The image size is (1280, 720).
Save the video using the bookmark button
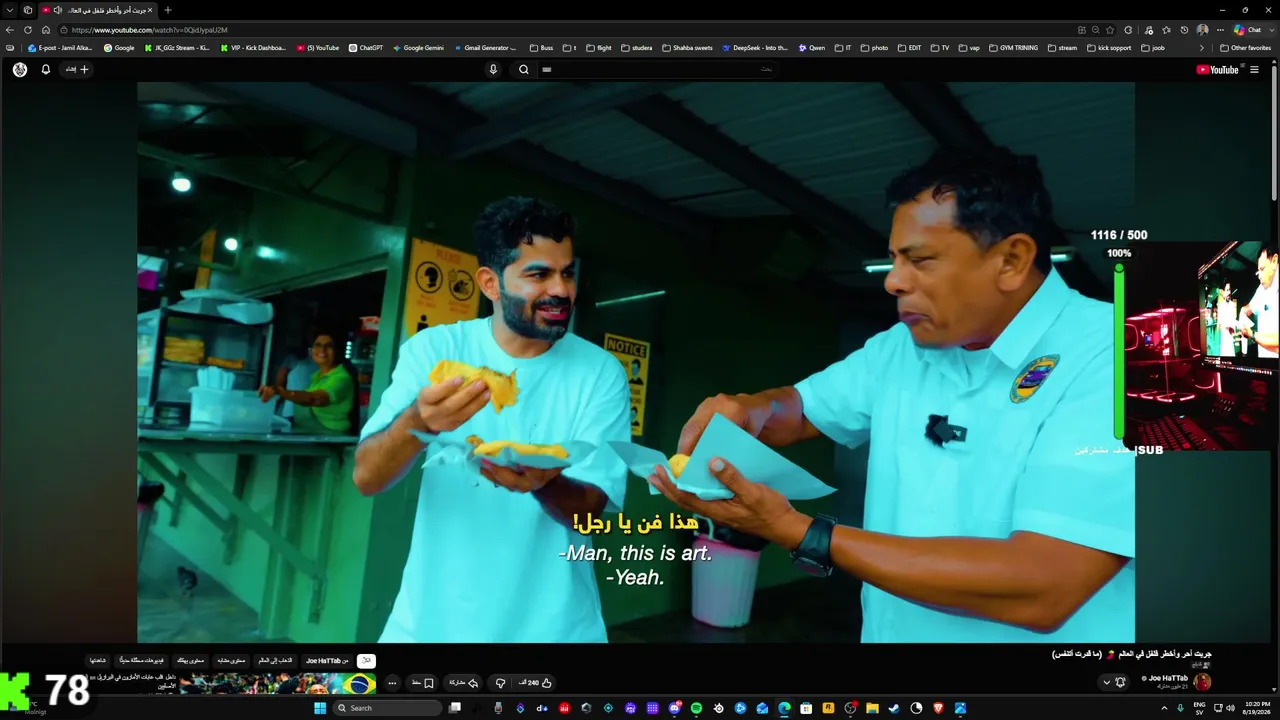click(x=422, y=683)
